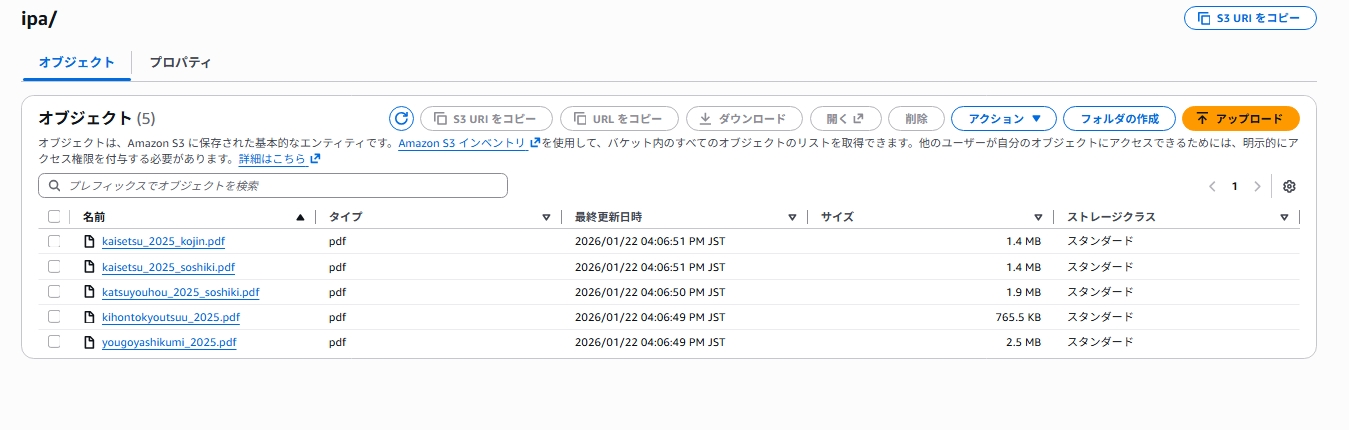Go to next page arrow

pos(1257,186)
